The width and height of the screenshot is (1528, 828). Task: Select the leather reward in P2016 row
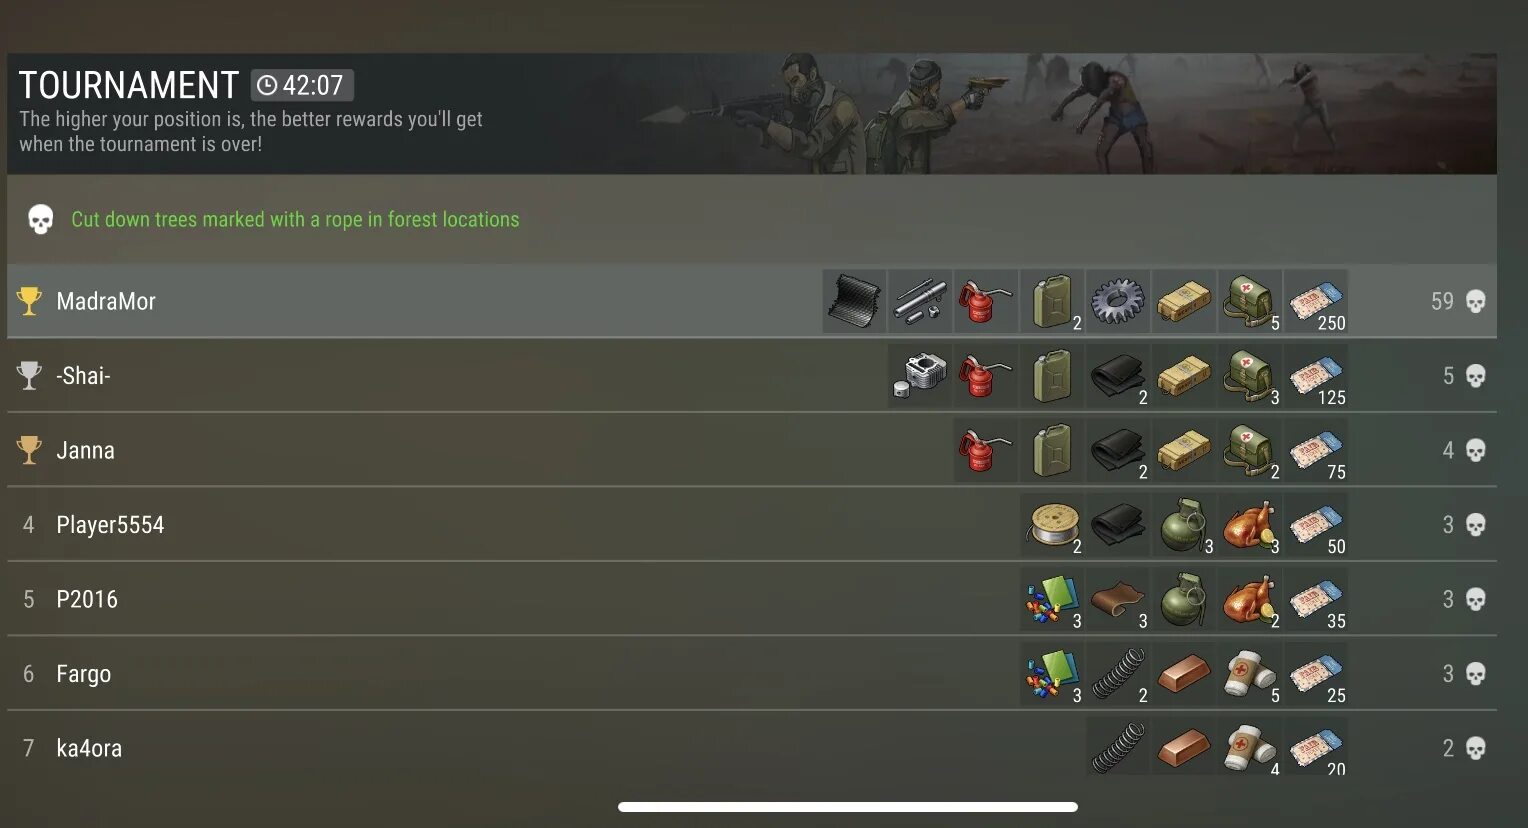click(x=1118, y=599)
